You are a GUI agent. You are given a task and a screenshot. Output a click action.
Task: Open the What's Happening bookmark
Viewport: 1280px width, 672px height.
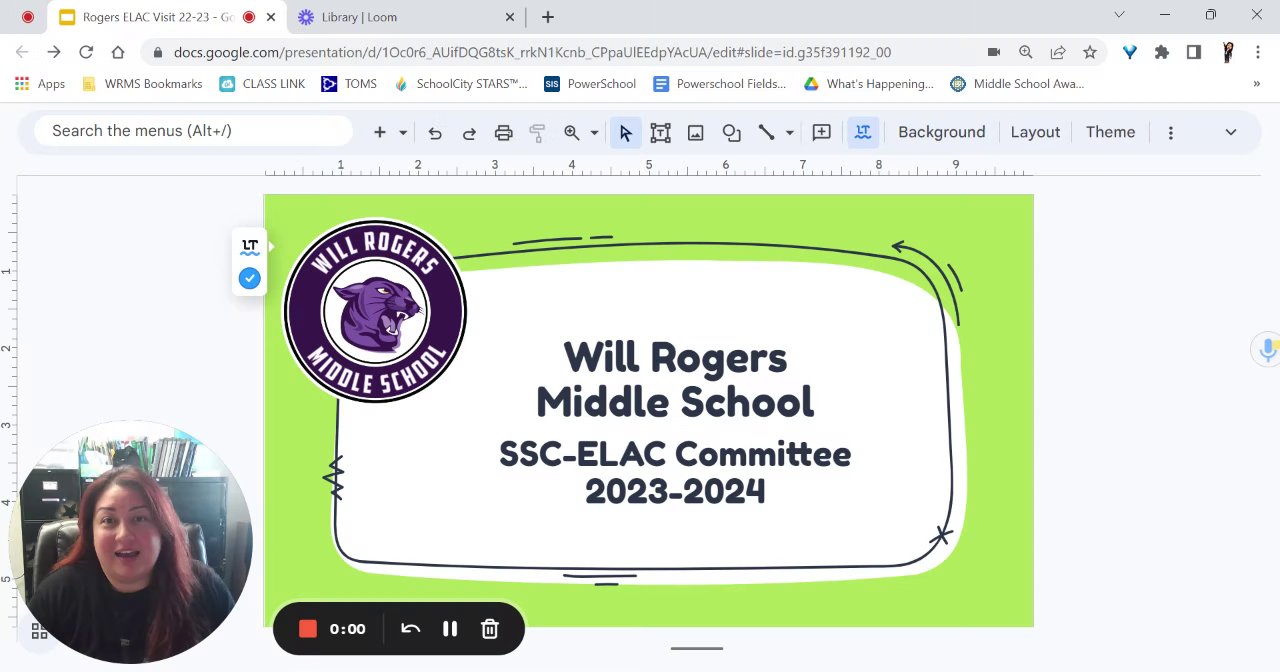click(x=868, y=84)
